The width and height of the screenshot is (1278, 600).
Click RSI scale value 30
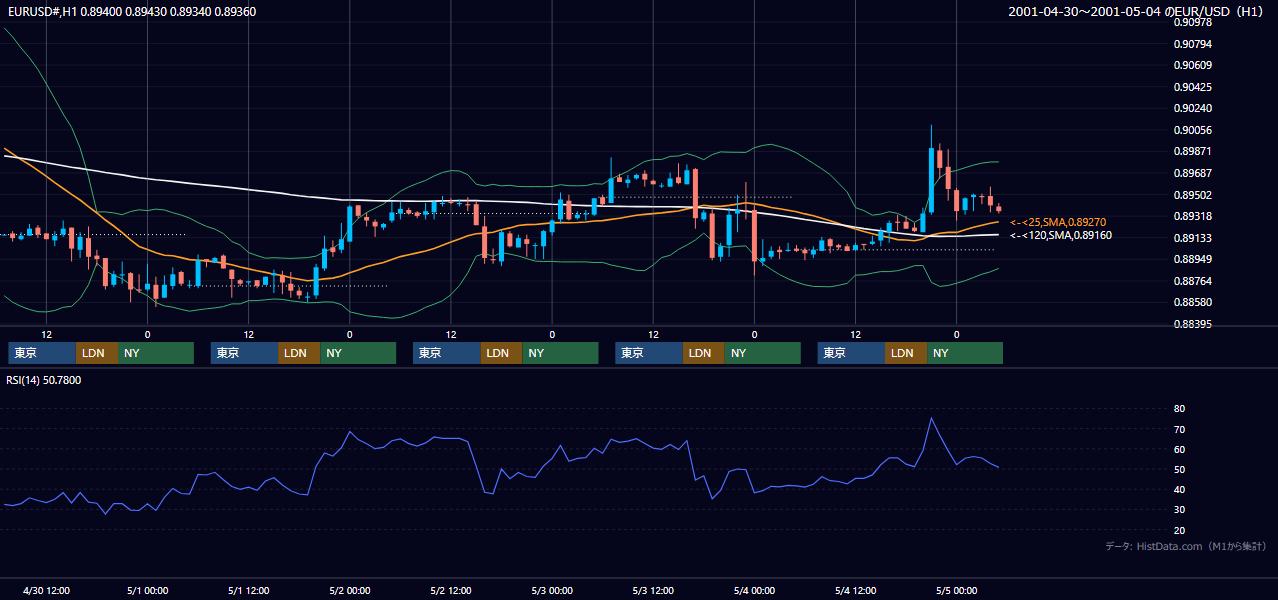(x=1179, y=510)
